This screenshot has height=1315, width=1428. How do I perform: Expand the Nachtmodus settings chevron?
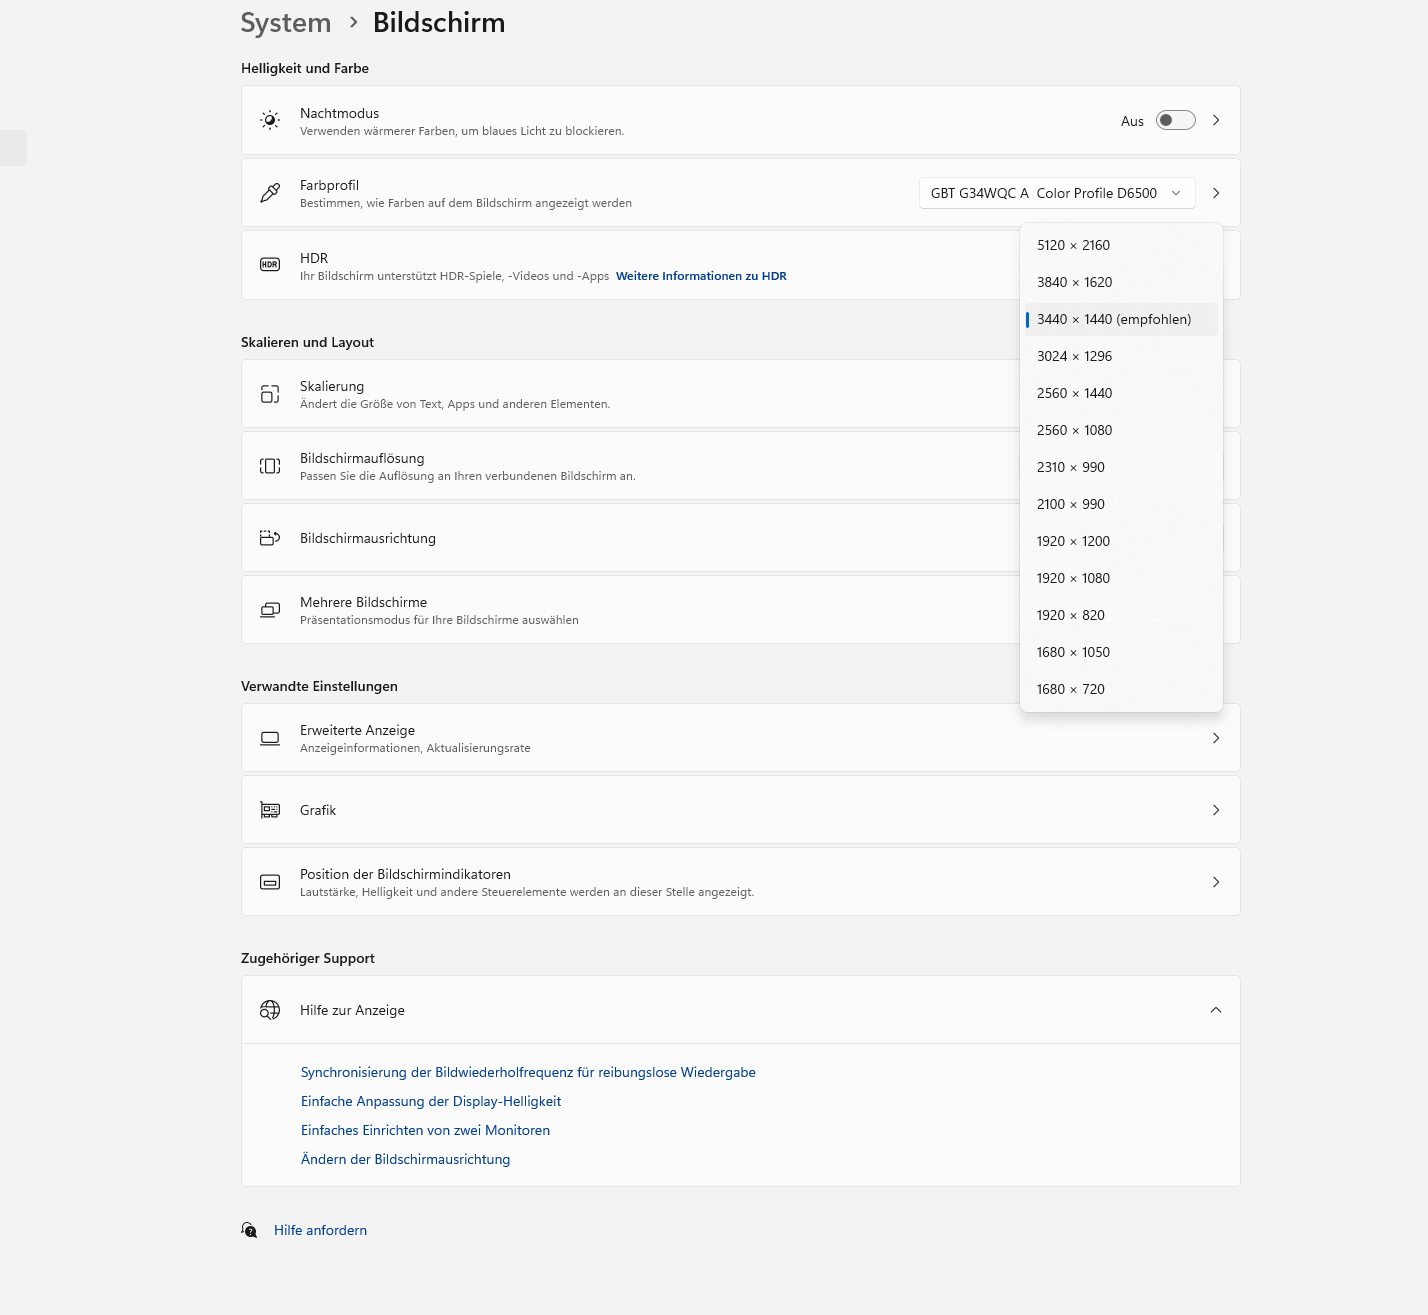coord(1216,120)
